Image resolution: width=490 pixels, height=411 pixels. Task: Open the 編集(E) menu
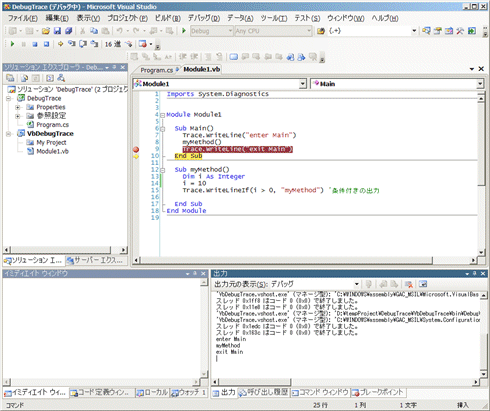(x=57, y=18)
